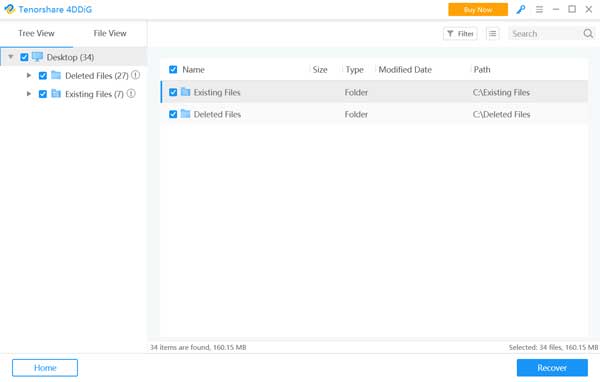Click info icon beside Deleted Files (27)
The image size is (600, 382).
pyautogui.click(x=135, y=75)
